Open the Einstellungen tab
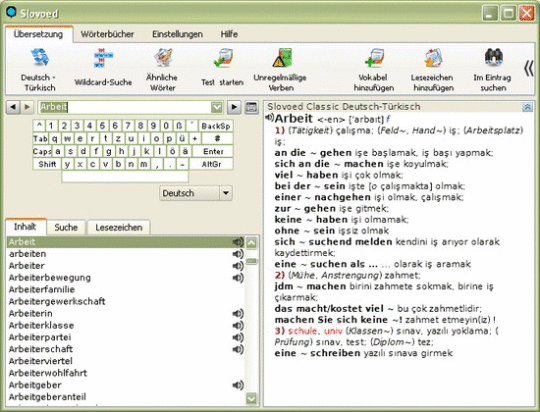 point(177,34)
